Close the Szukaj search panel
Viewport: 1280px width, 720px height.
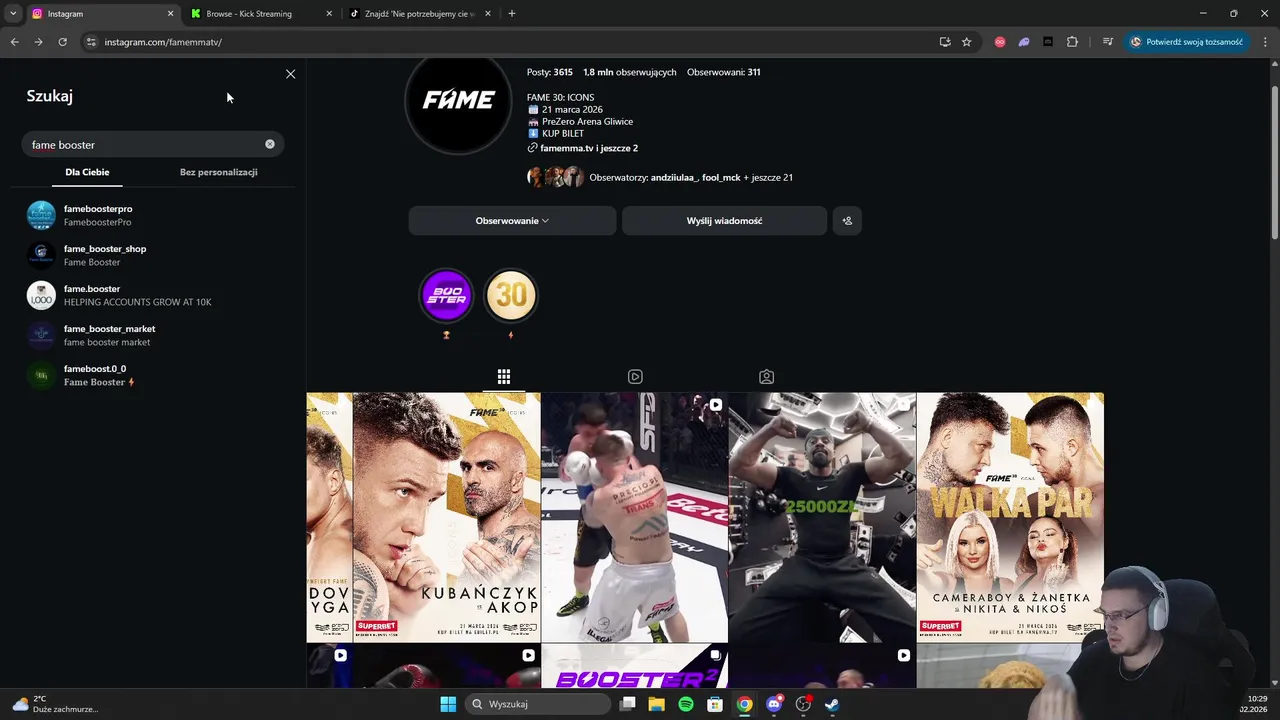pos(290,74)
